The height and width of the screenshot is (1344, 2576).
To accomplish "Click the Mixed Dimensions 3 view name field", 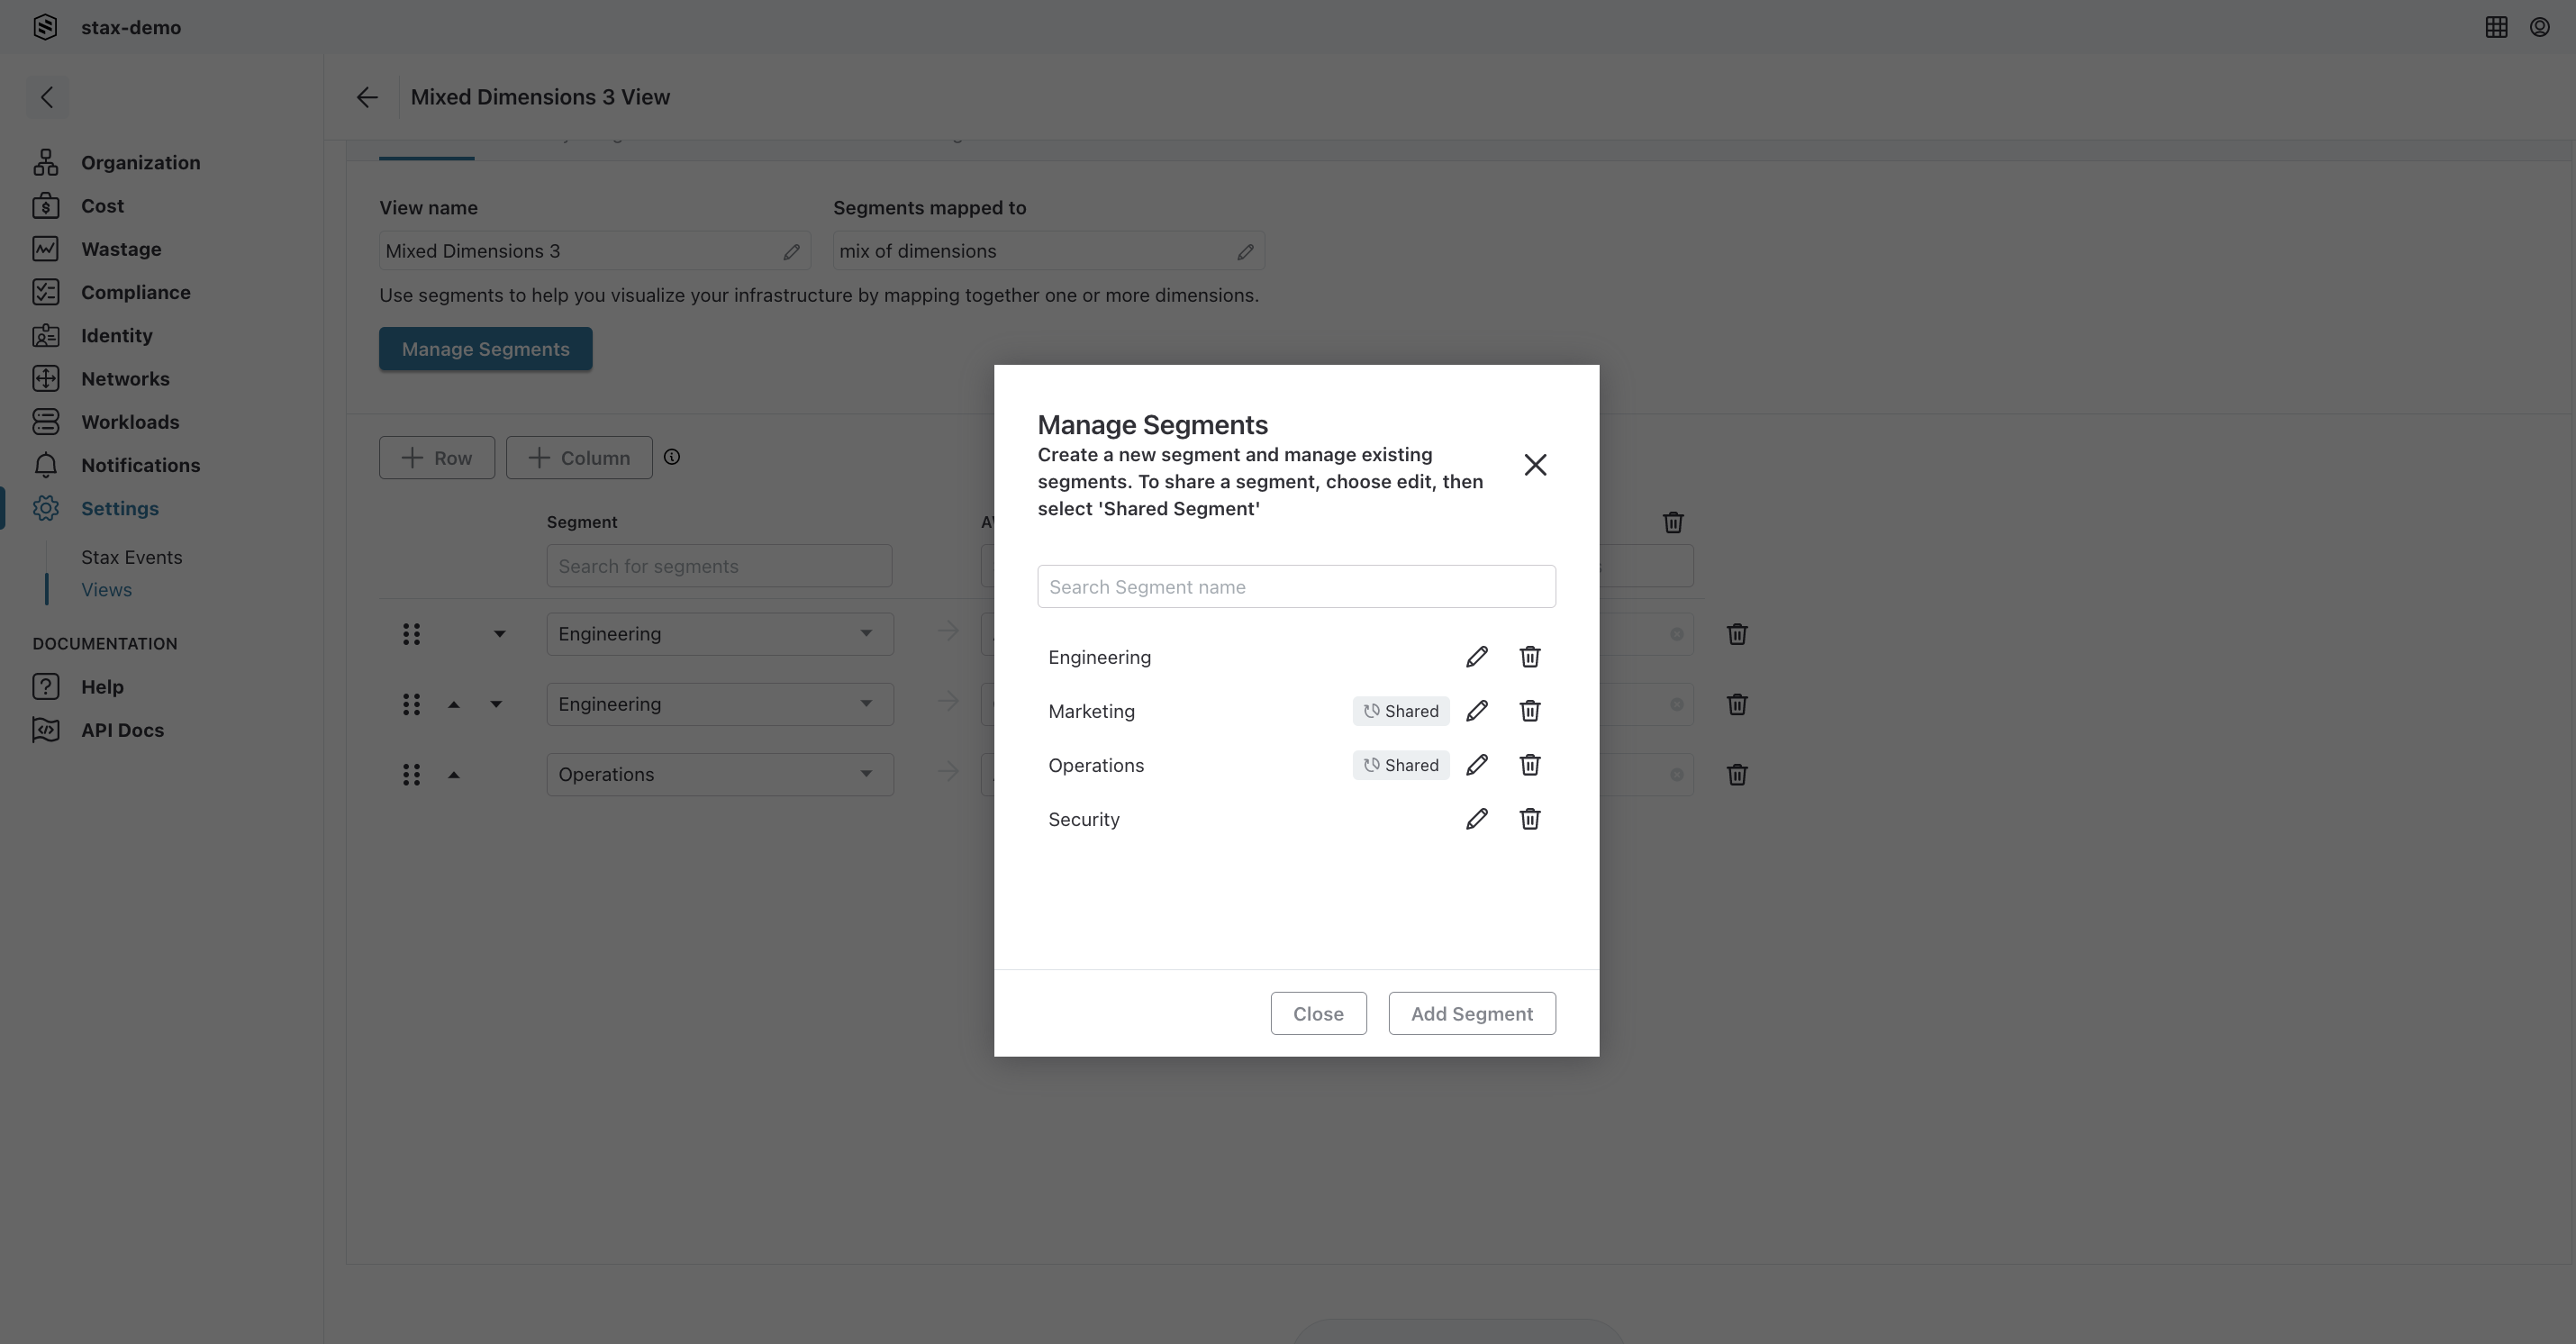I will 594,251.
